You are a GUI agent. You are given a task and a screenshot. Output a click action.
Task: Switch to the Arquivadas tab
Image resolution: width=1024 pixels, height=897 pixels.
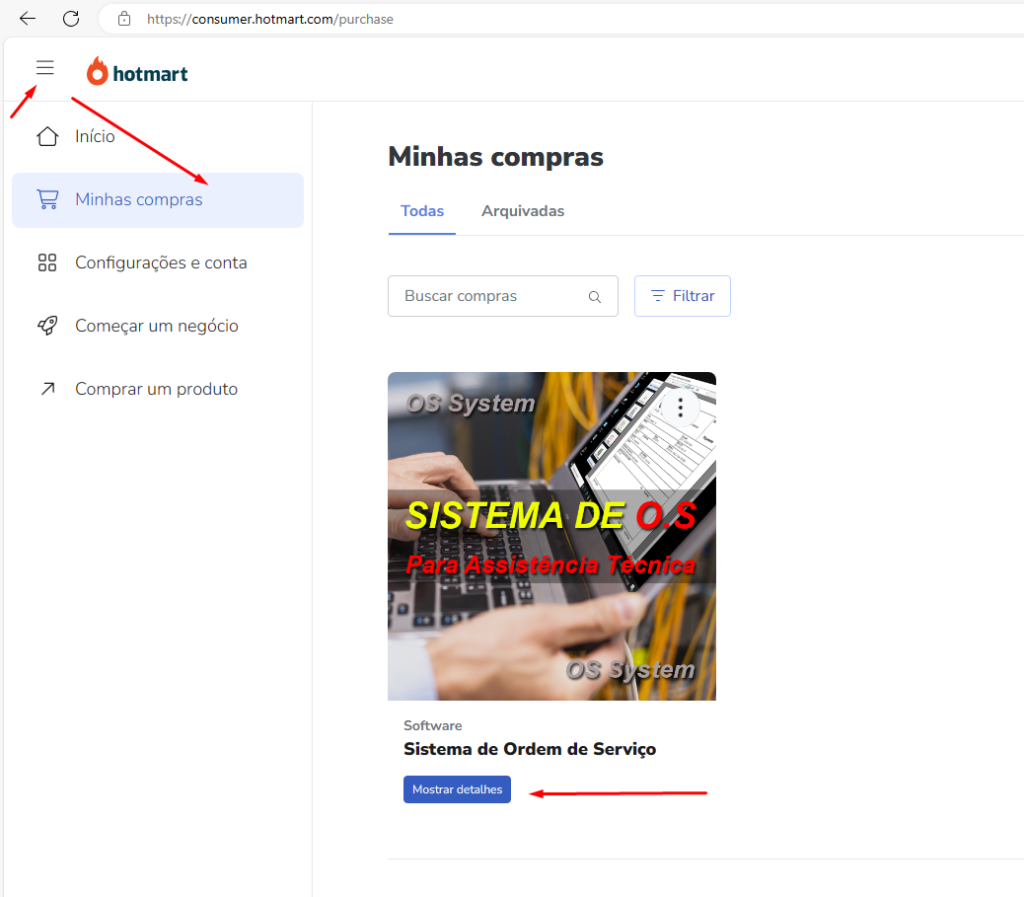[x=522, y=211]
